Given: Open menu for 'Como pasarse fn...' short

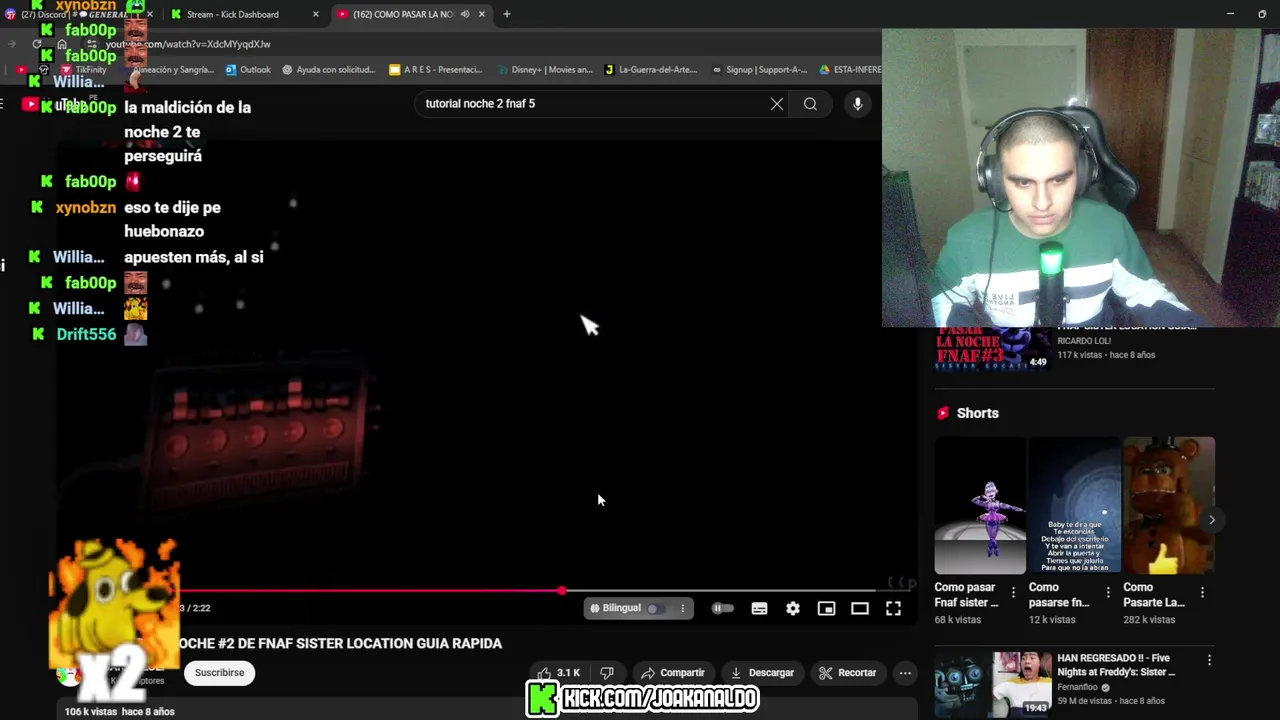Looking at the screenshot, I should 1108,593.
